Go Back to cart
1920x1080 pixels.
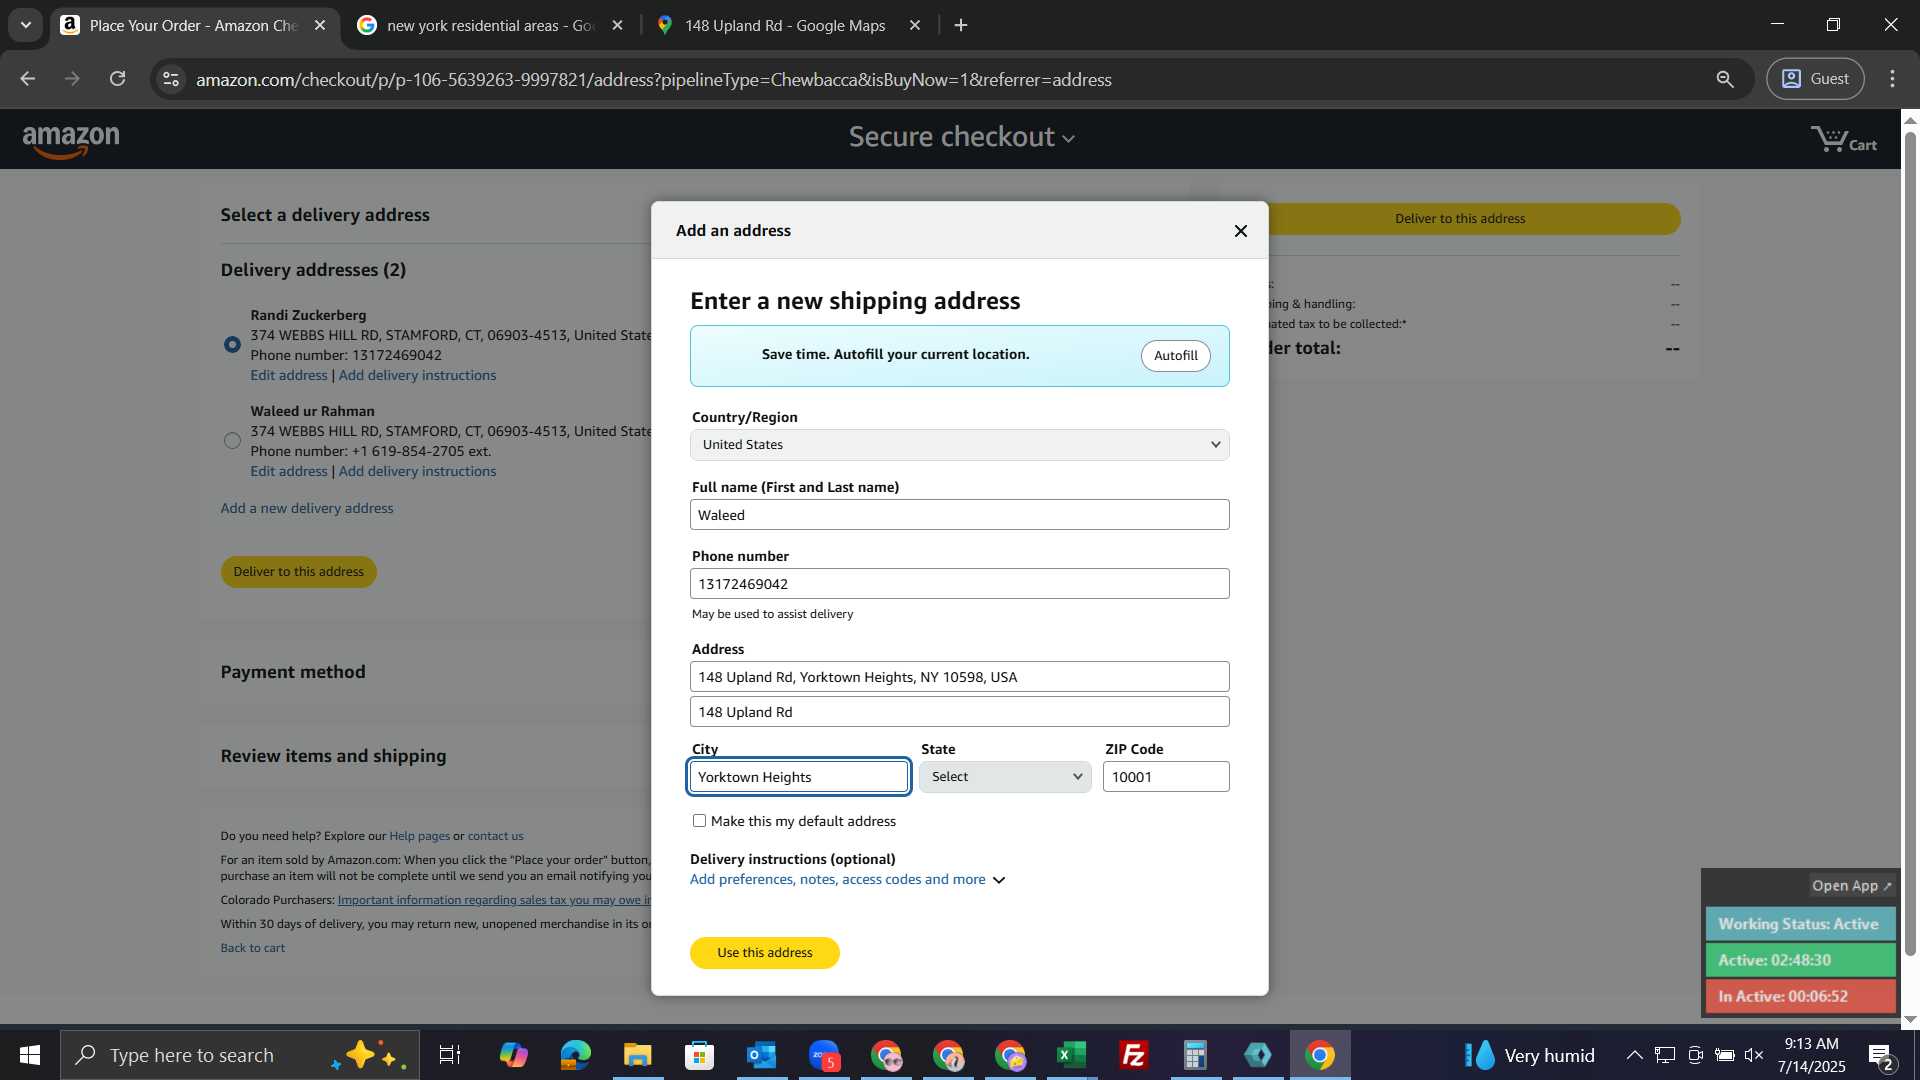pos(252,948)
